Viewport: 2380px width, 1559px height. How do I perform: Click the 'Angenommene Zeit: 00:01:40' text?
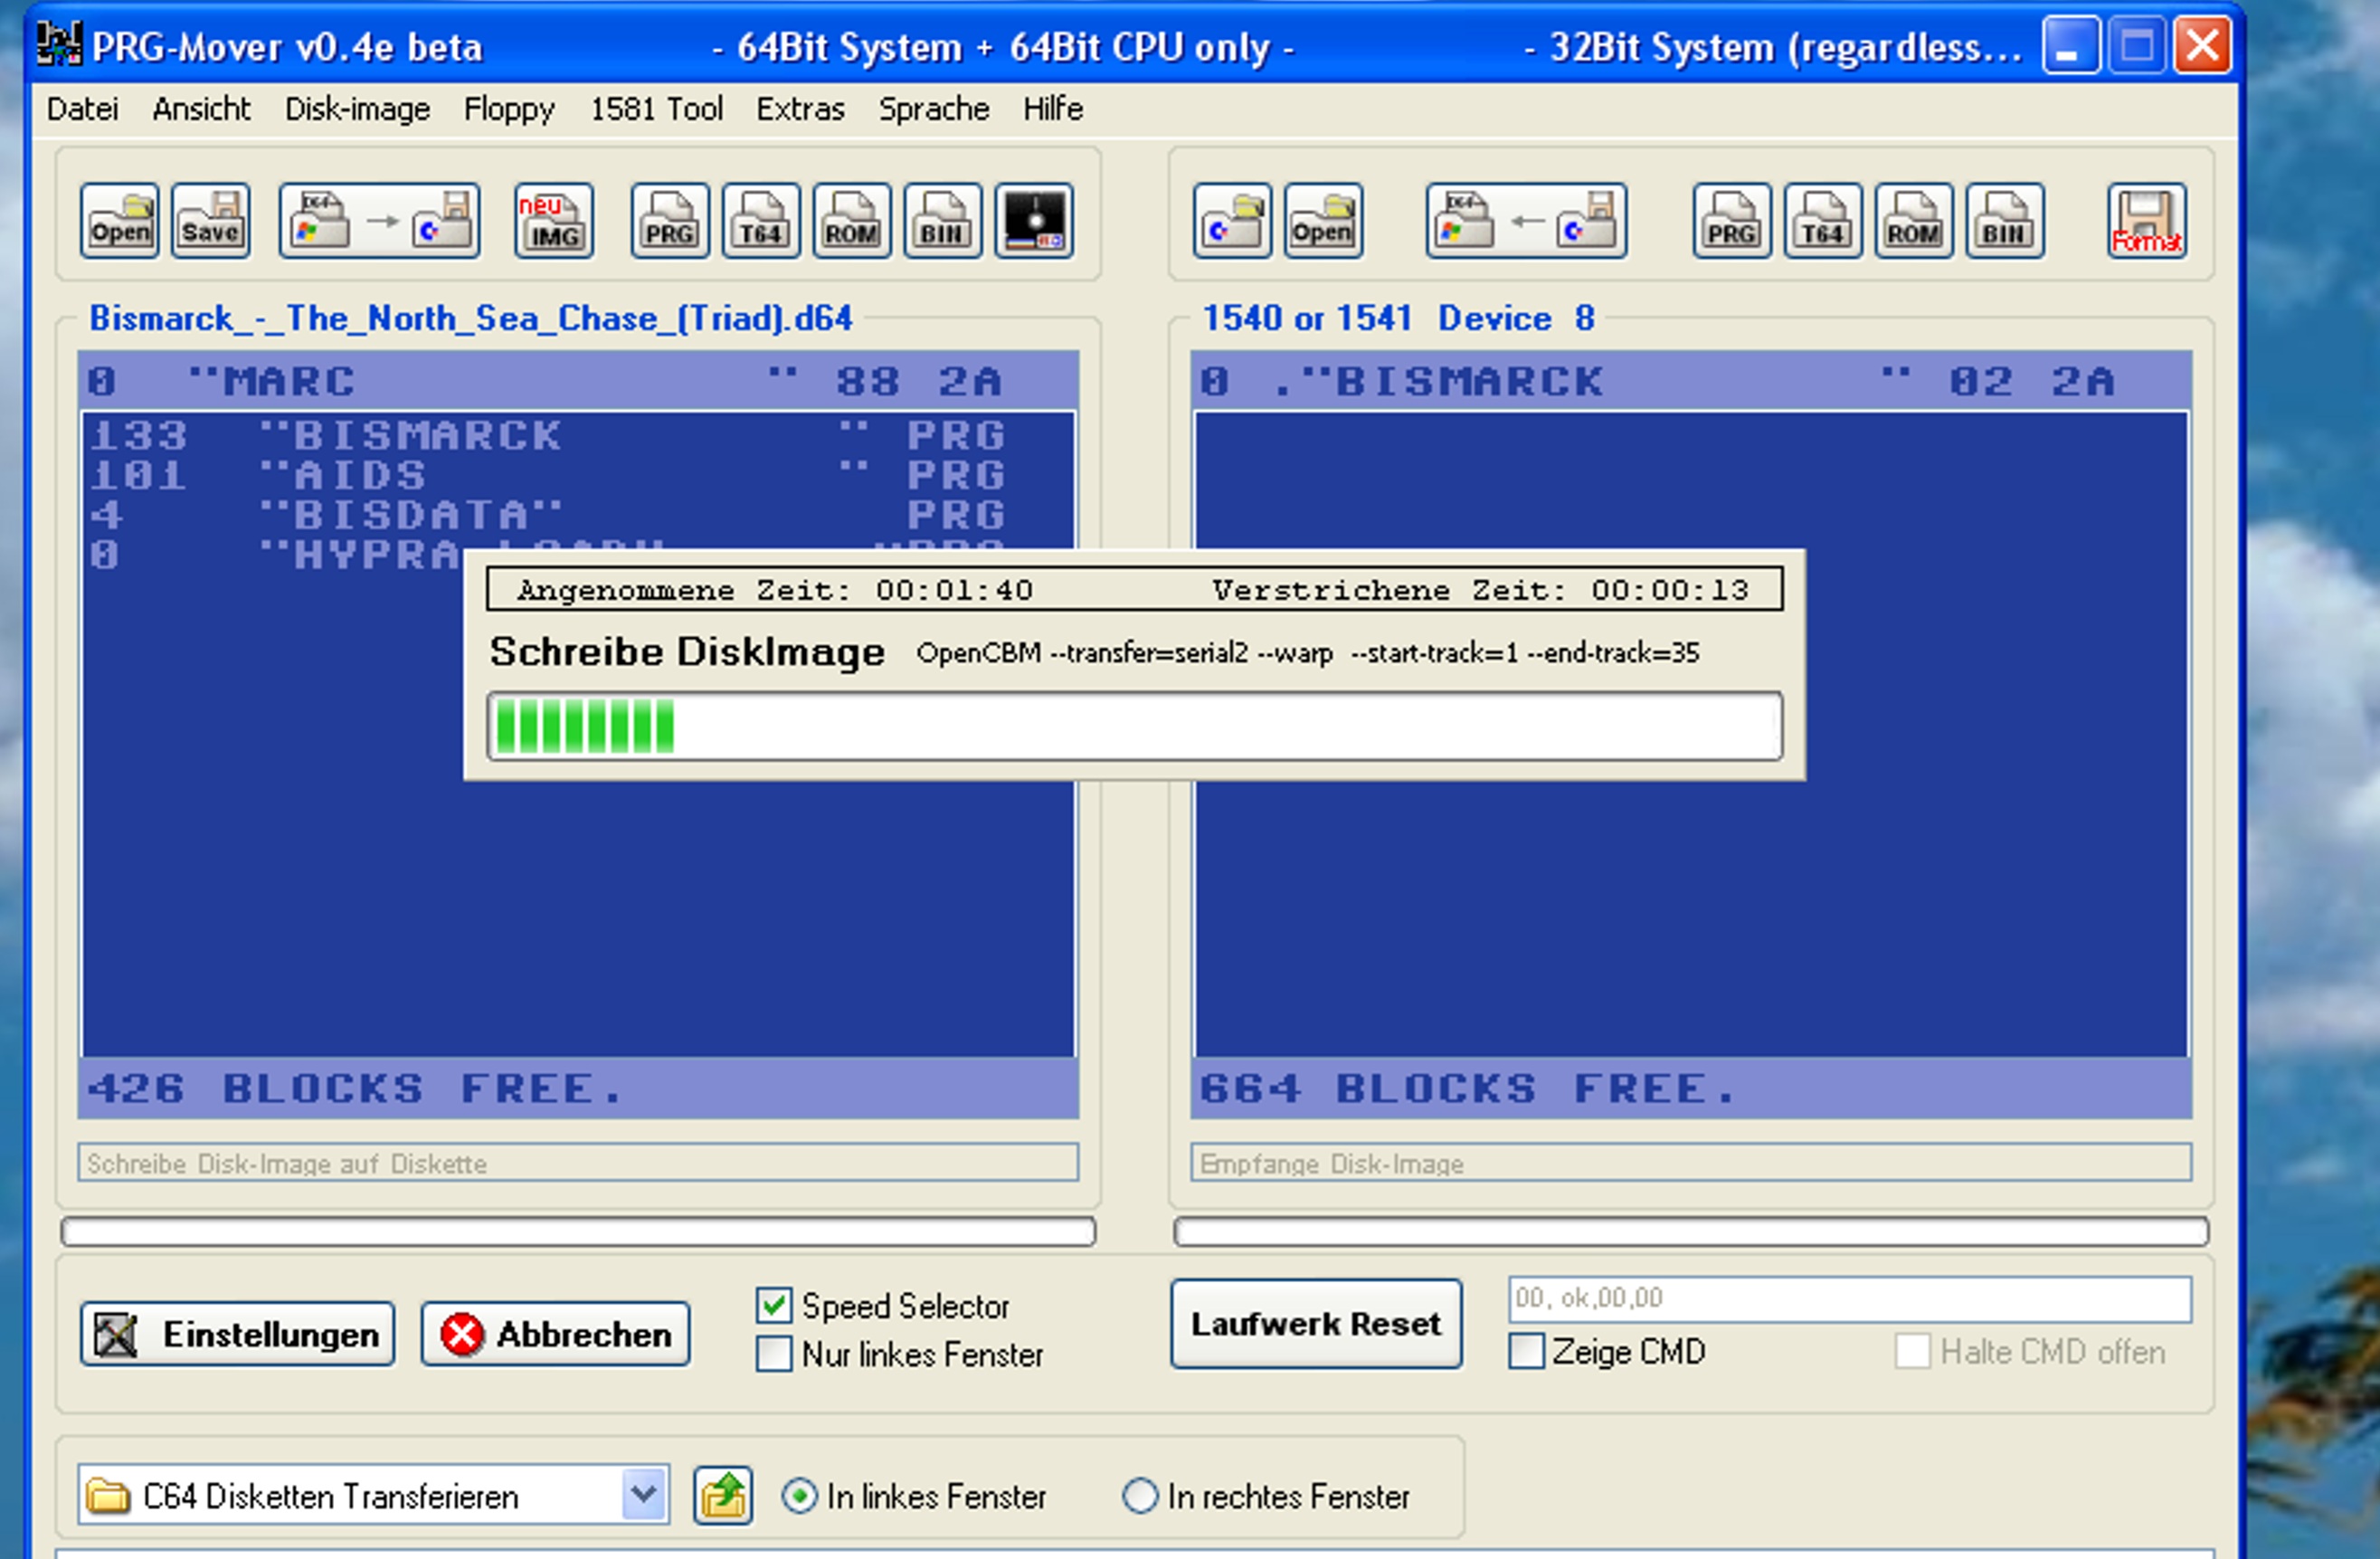point(775,590)
